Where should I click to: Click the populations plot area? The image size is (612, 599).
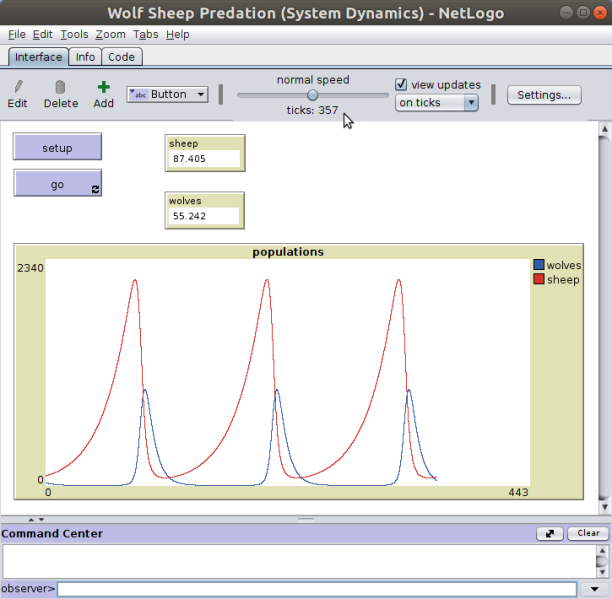pos(288,372)
